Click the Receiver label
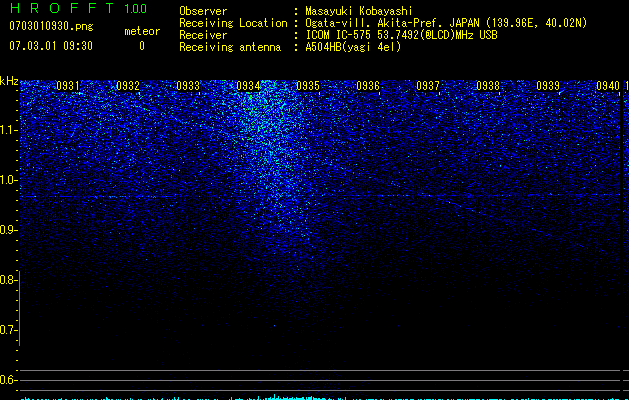This screenshot has width=629, height=400. point(203,35)
